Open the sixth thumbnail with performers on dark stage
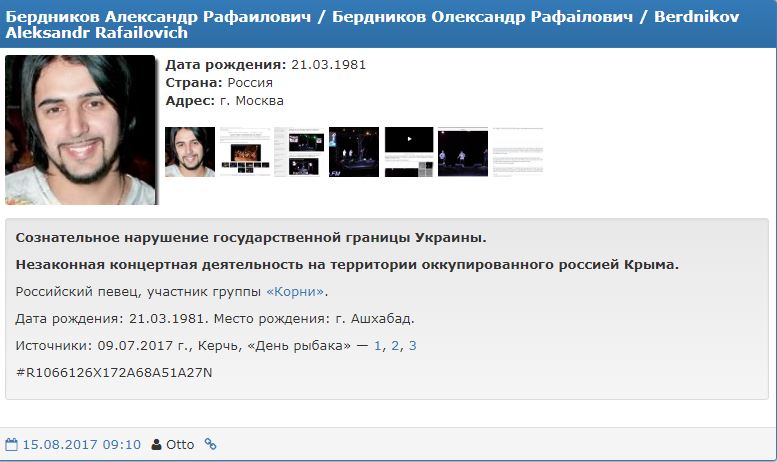Image resolution: width=777 pixels, height=462 pixels. pyautogui.click(x=463, y=152)
